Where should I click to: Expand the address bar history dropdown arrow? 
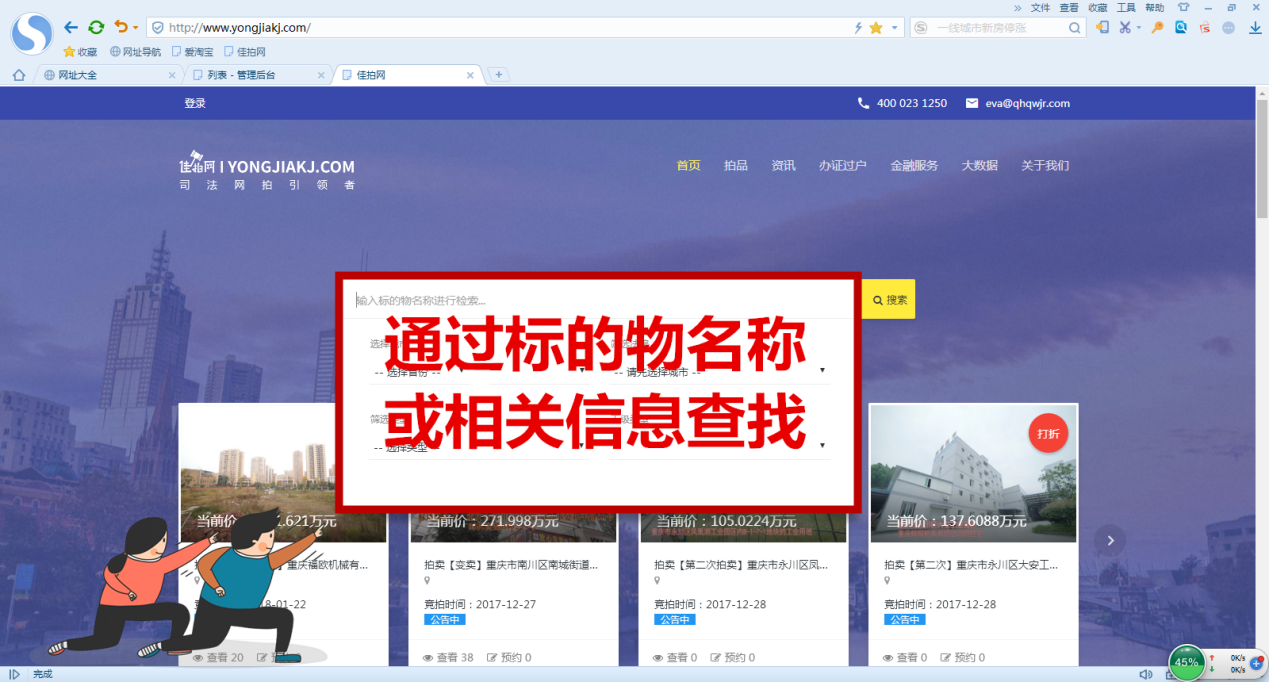[x=894, y=28]
